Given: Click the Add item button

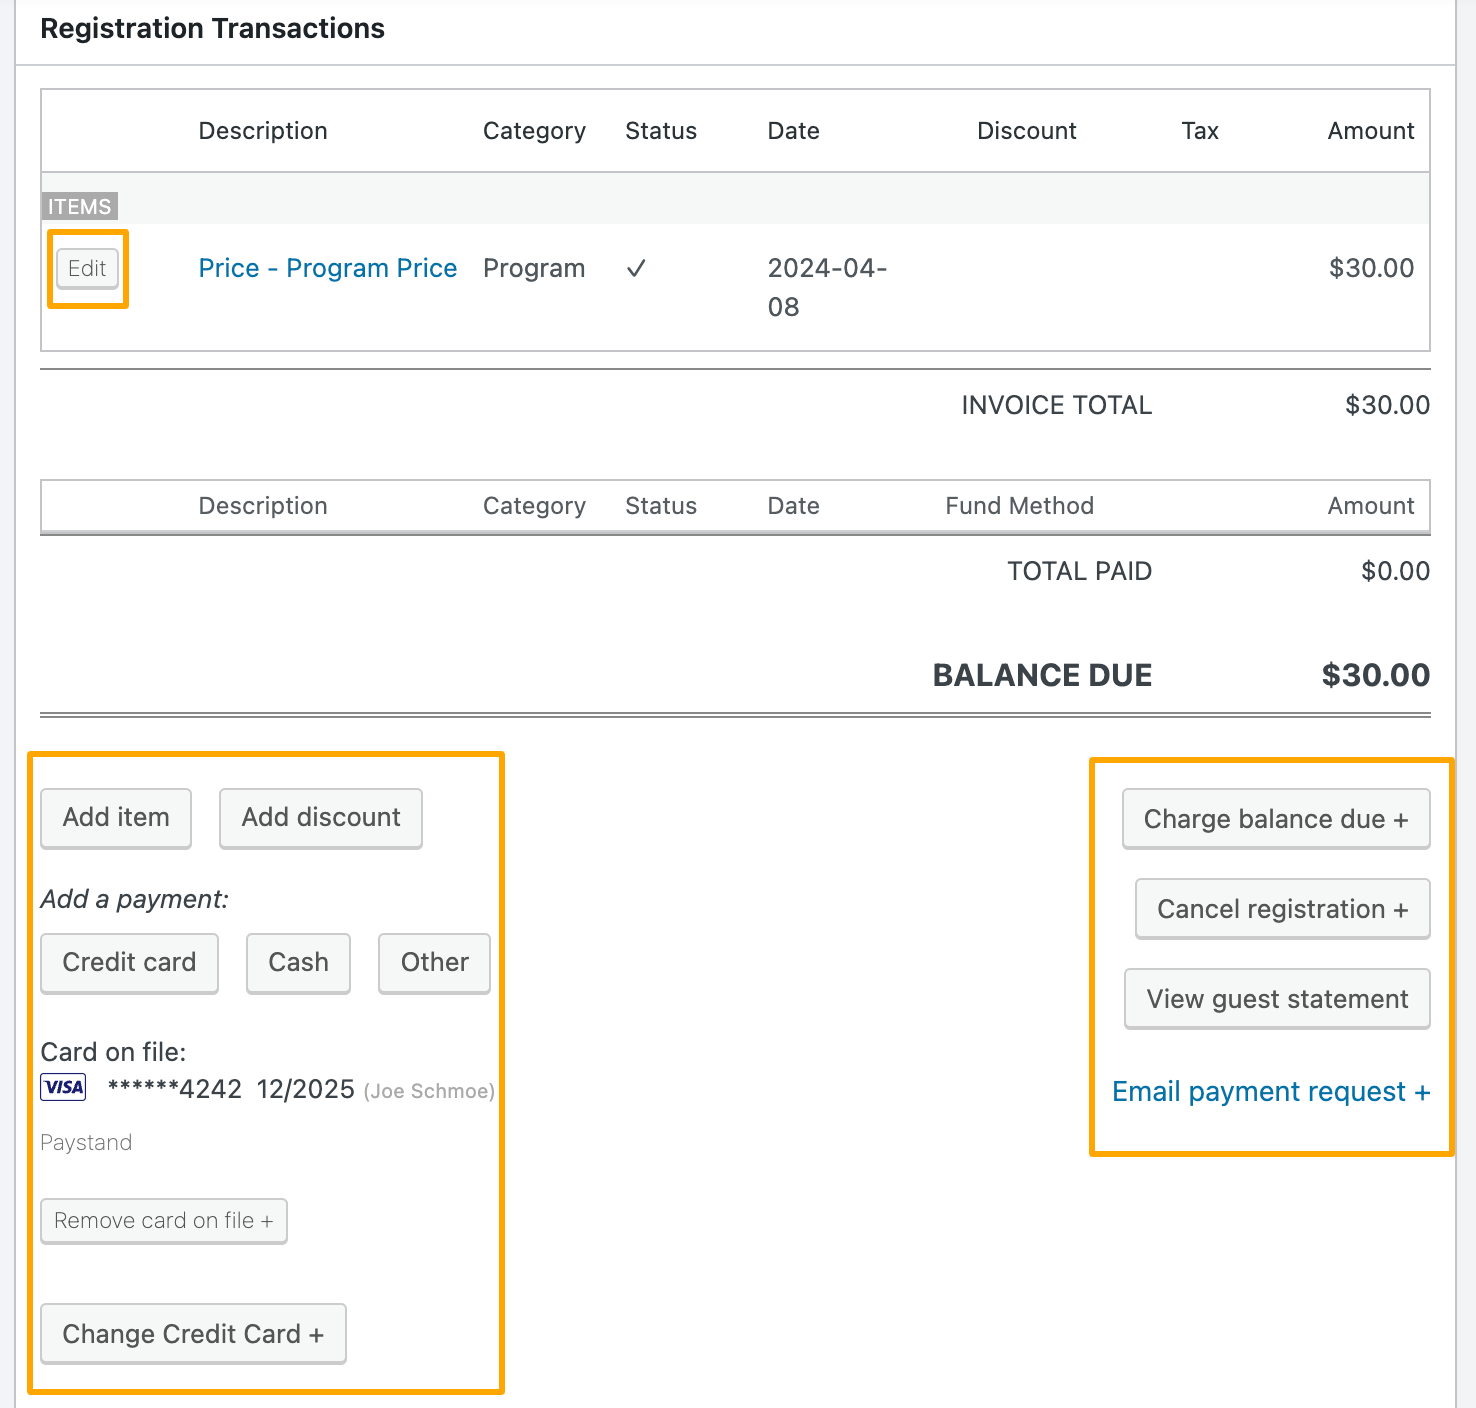Looking at the screenshot, I should (115, 817).
